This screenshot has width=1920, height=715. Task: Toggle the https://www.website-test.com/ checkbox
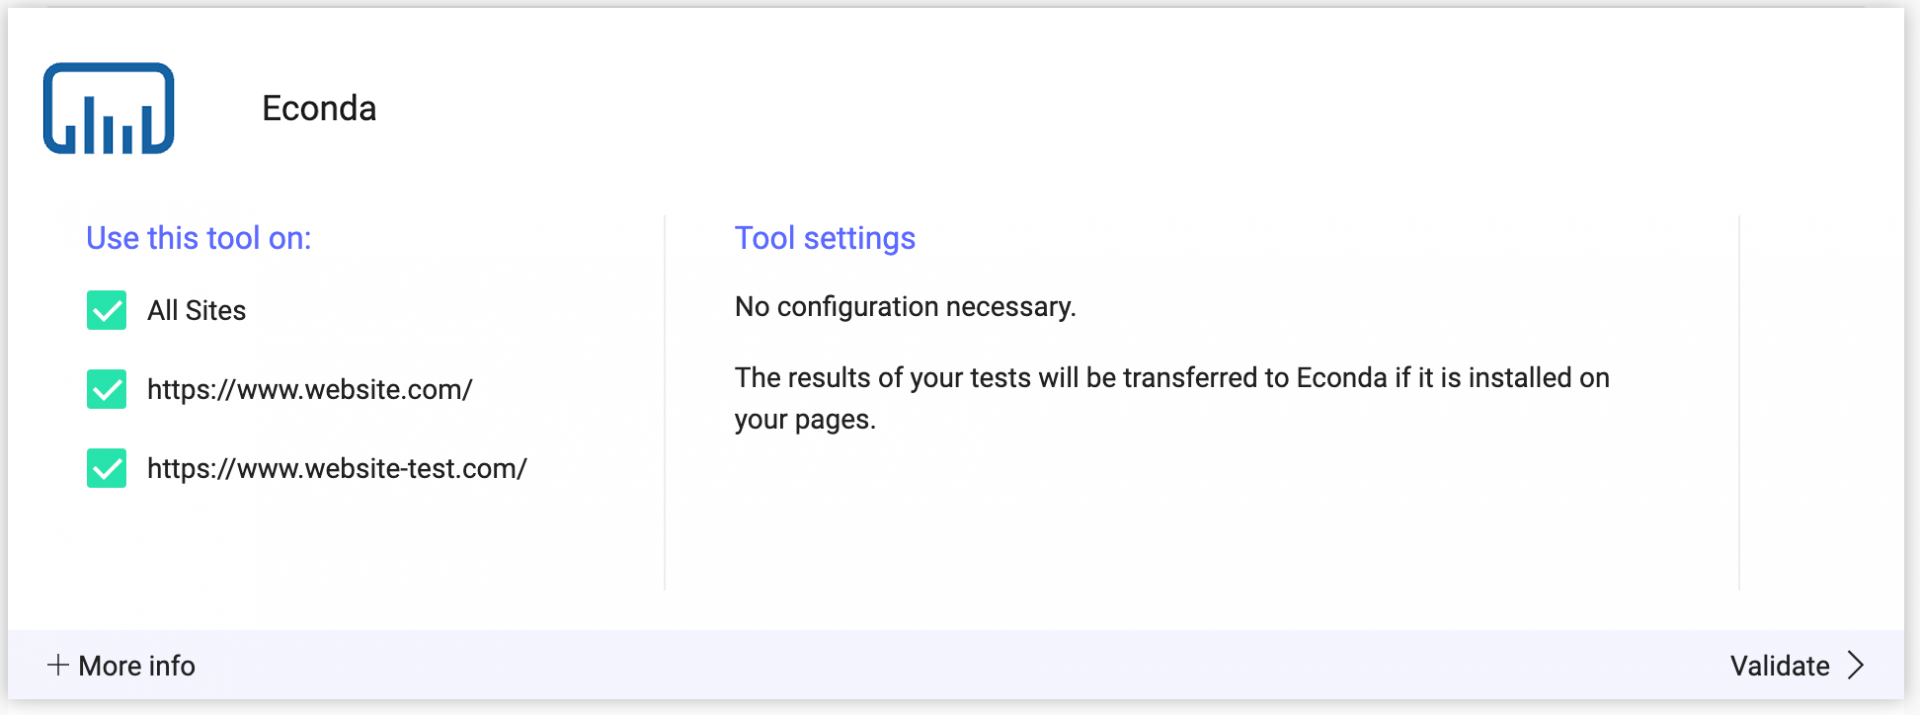tap(106, 468)
